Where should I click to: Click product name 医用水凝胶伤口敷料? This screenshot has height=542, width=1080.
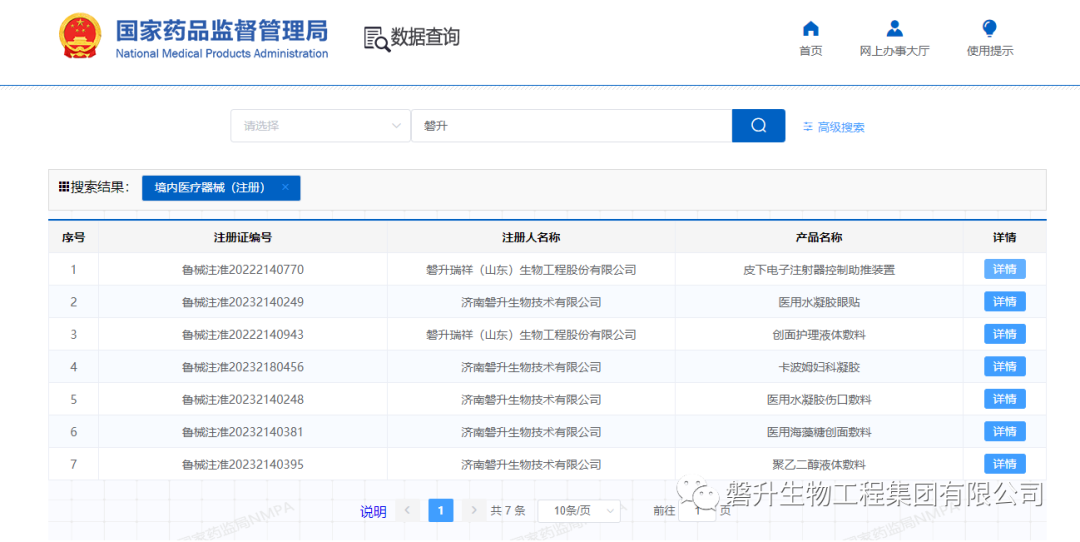click(819, 399)
